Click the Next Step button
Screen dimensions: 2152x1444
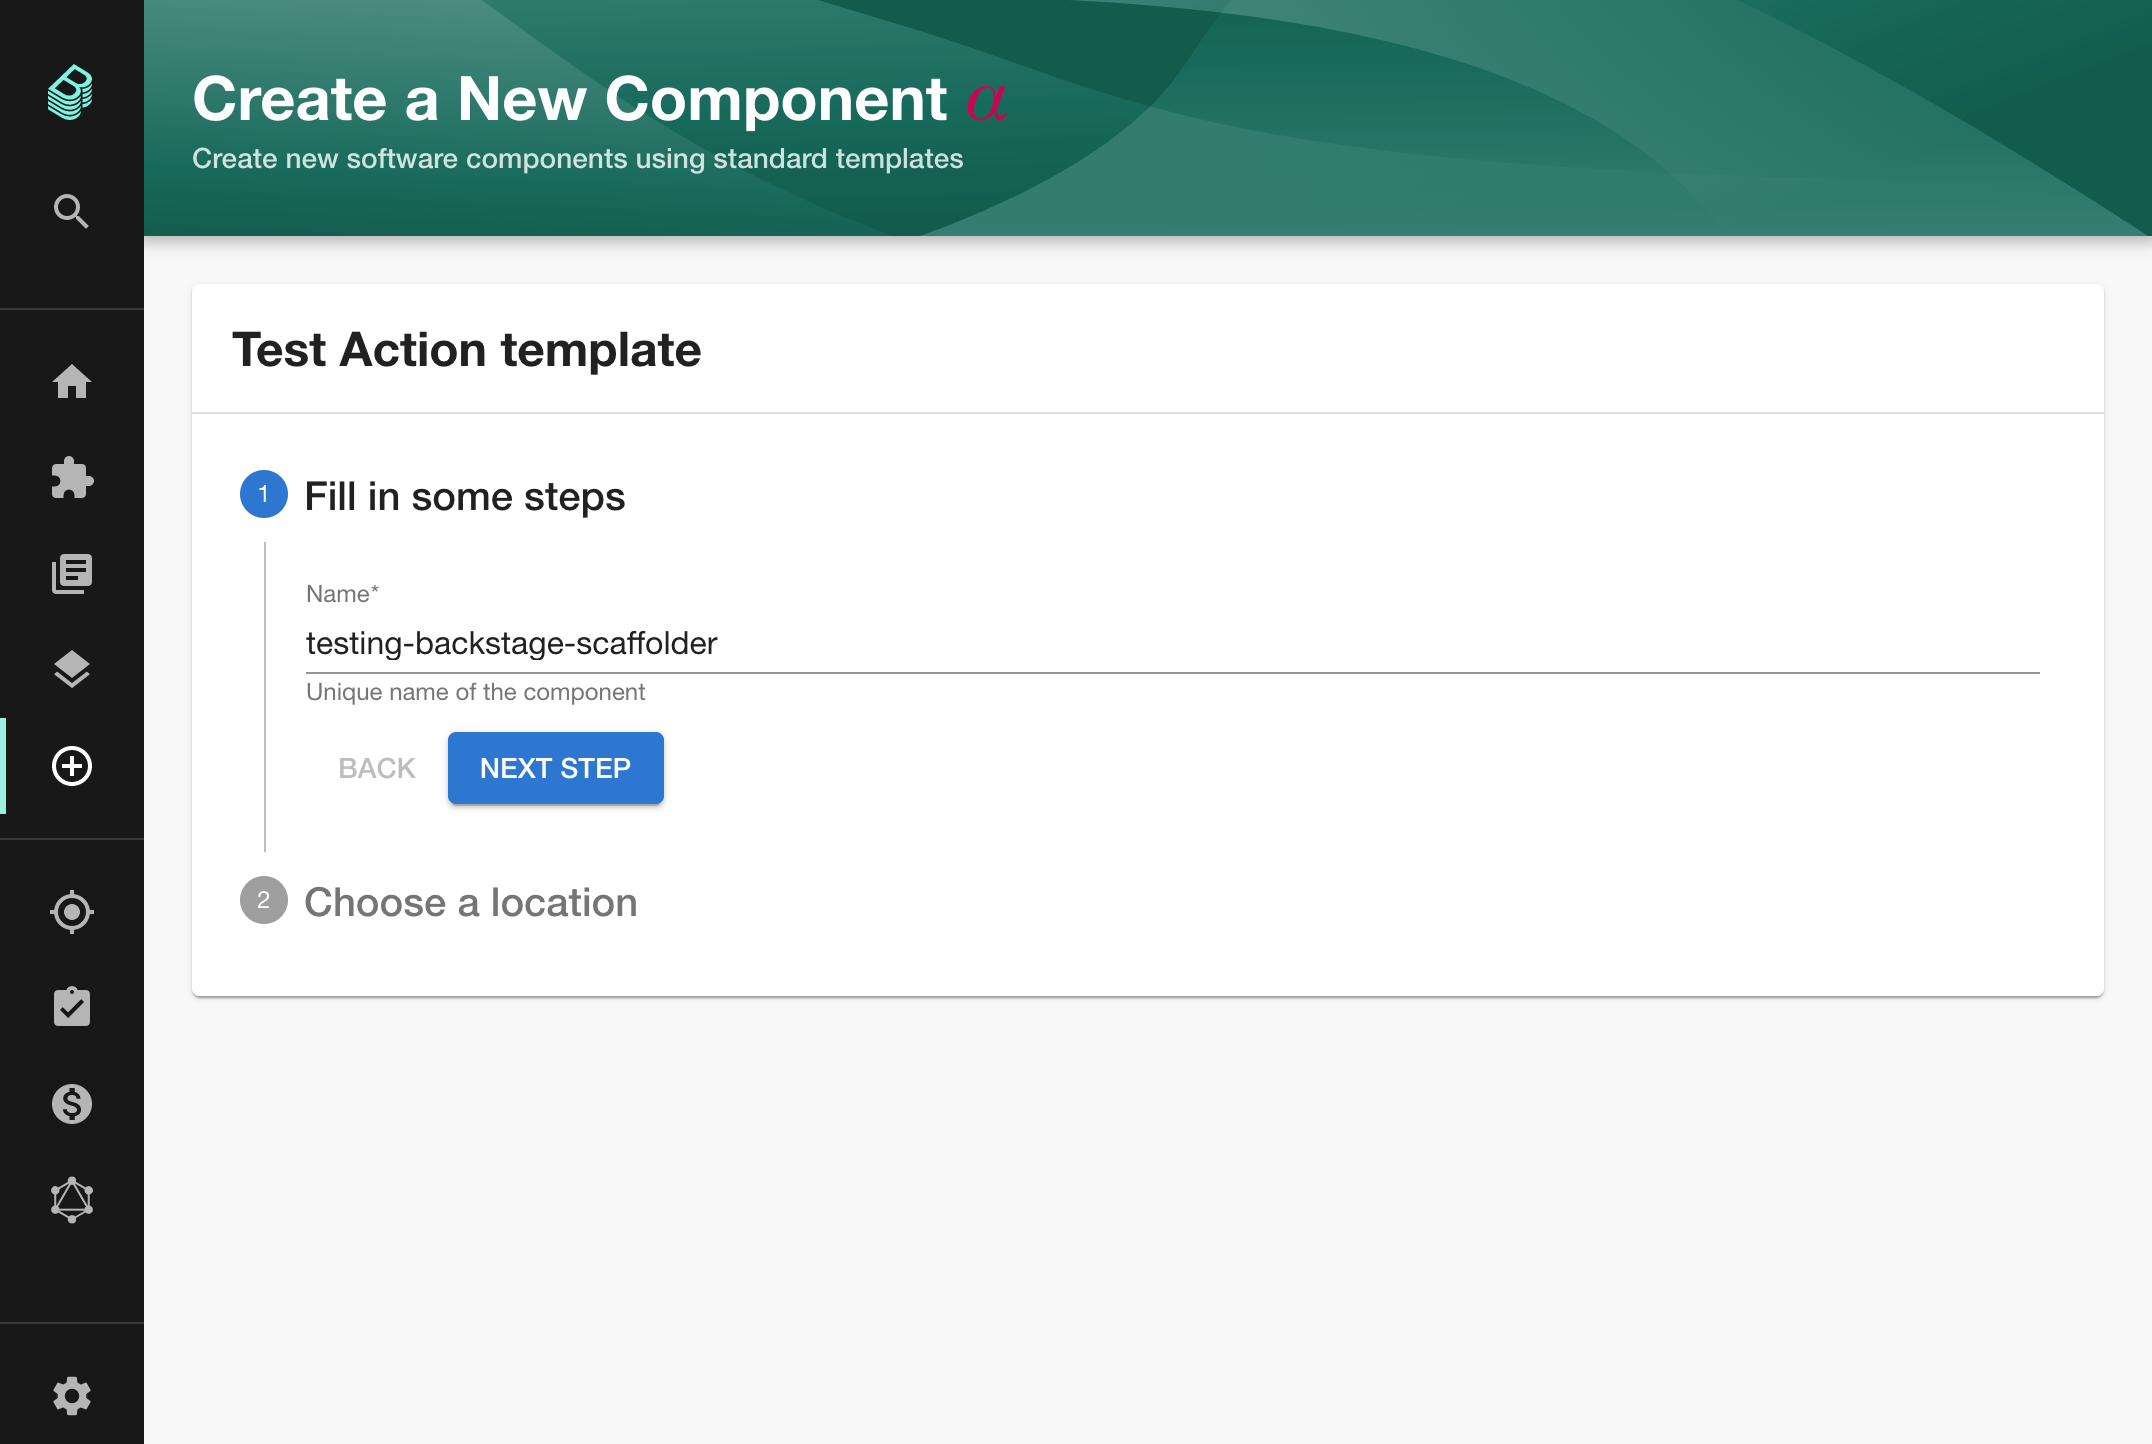tap(555, 768)
